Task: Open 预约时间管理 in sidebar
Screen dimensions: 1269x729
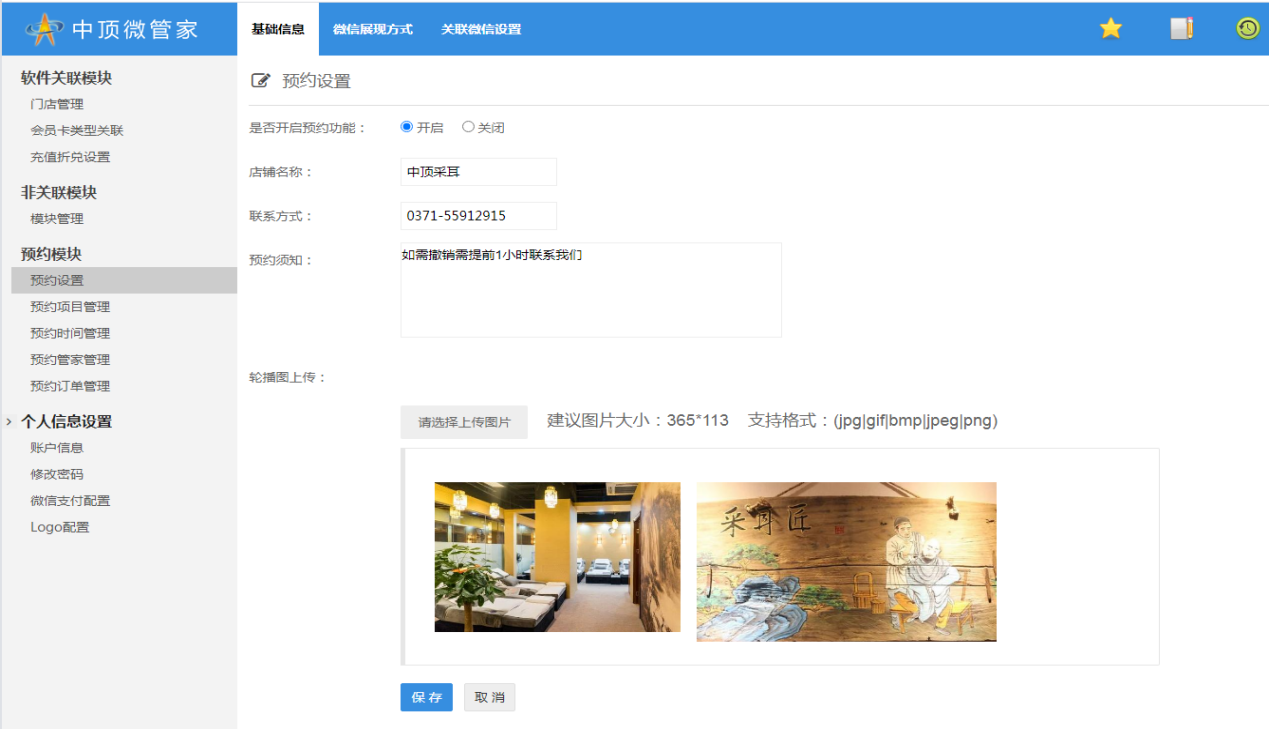Action: tap(70, 333)
